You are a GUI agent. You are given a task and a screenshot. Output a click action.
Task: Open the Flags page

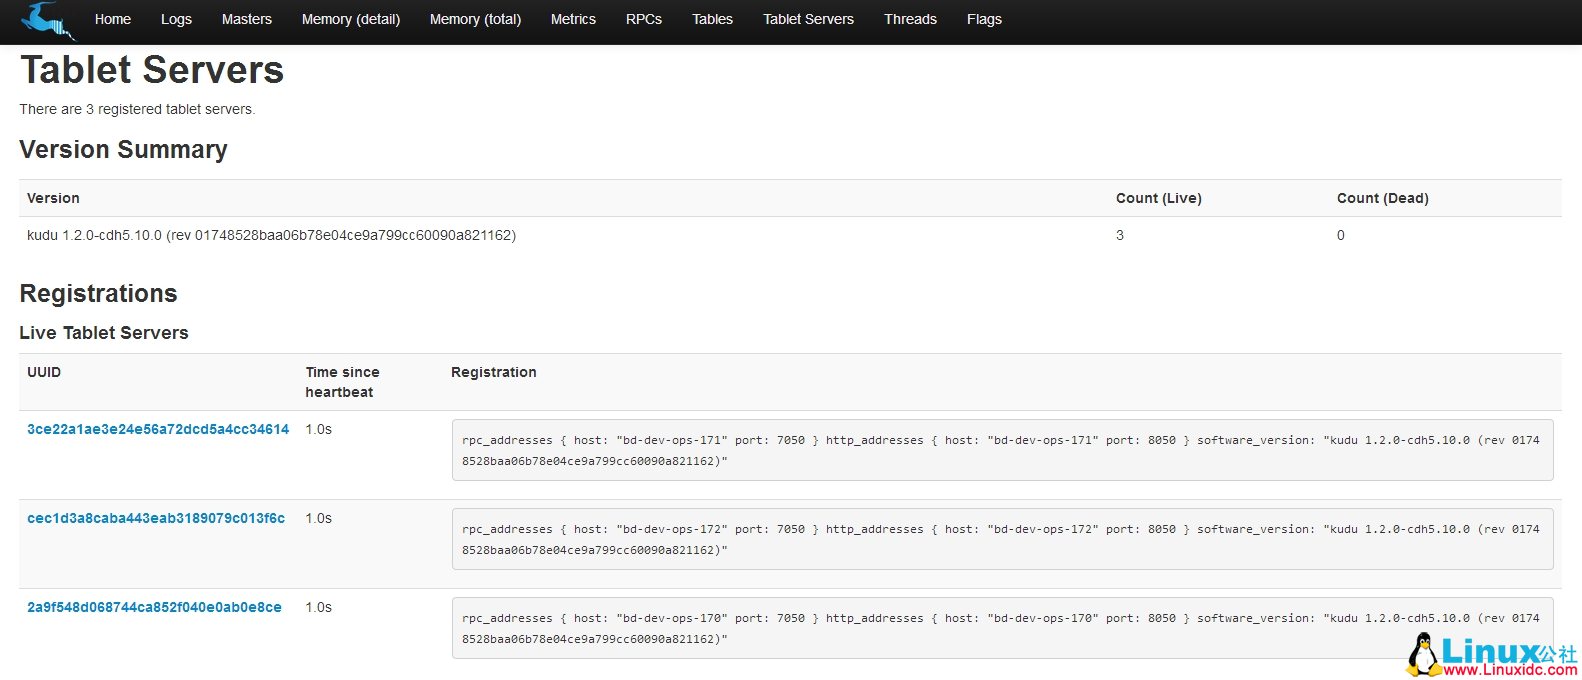coord(984,19)
